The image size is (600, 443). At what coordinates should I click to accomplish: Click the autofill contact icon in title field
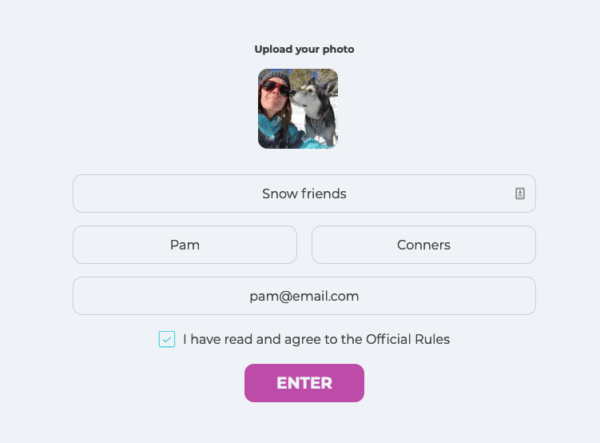[520, 194]
